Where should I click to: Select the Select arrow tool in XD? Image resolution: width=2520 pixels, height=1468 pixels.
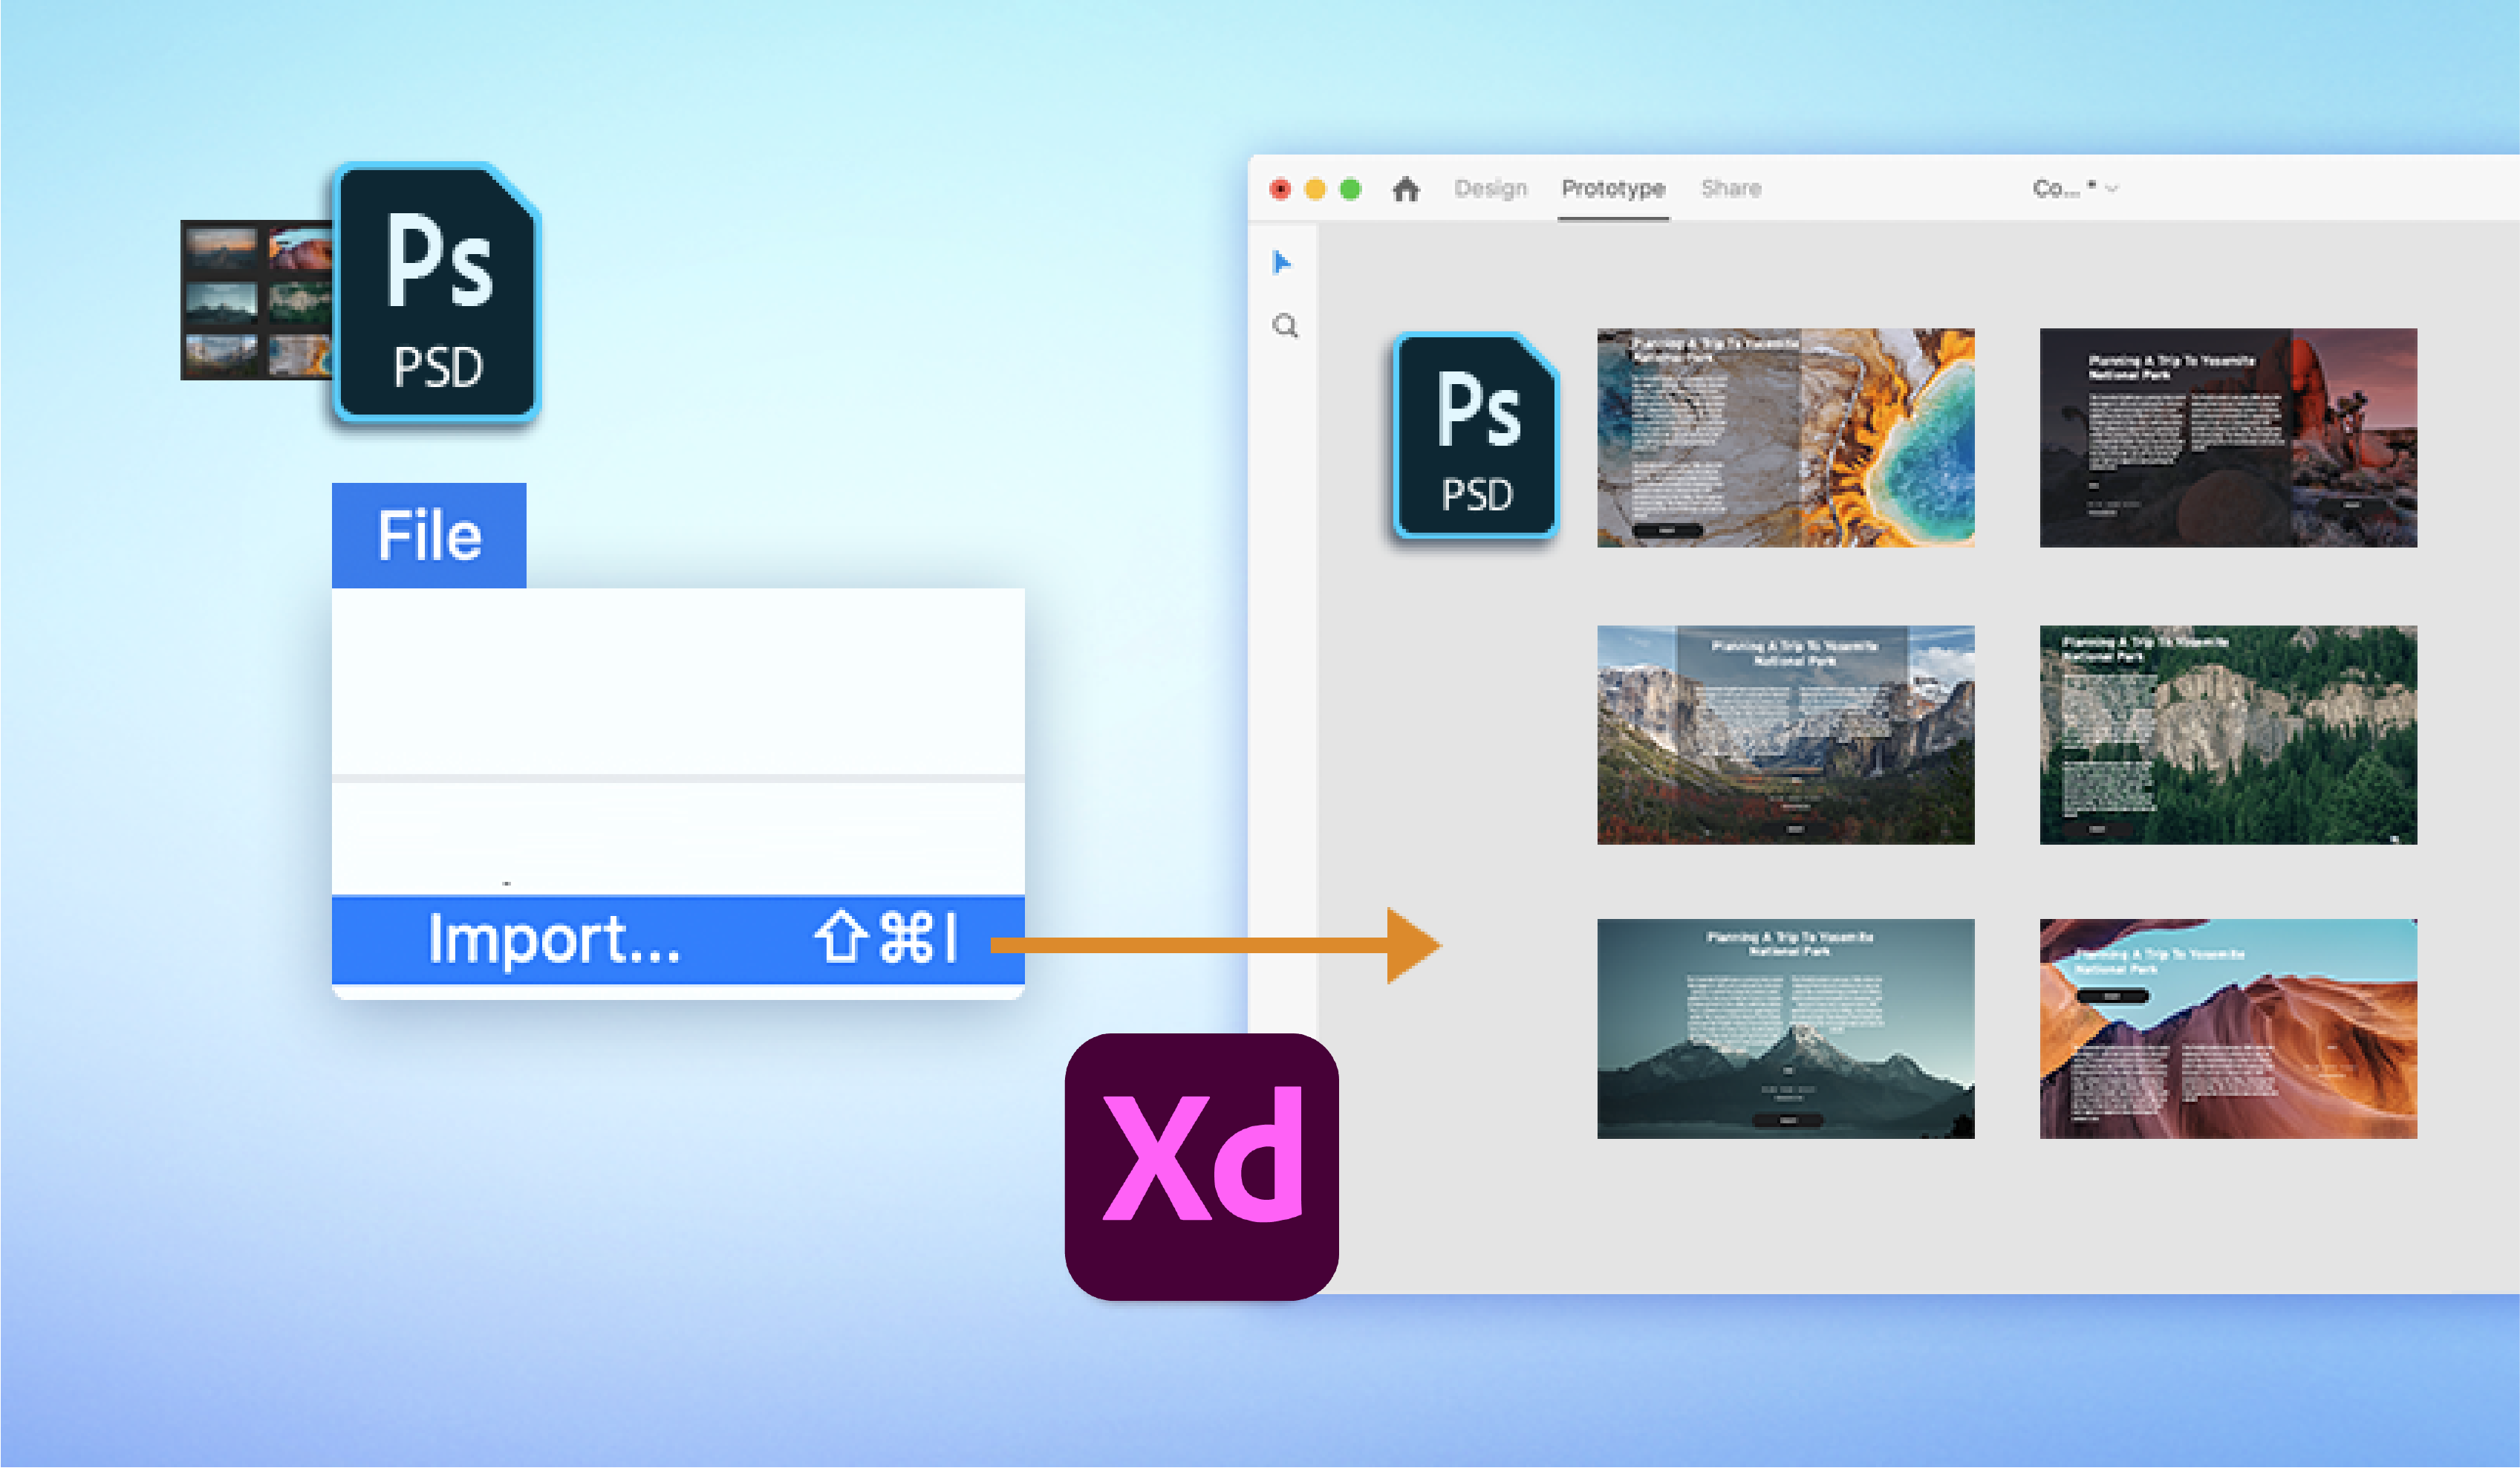pos(1282,263)
